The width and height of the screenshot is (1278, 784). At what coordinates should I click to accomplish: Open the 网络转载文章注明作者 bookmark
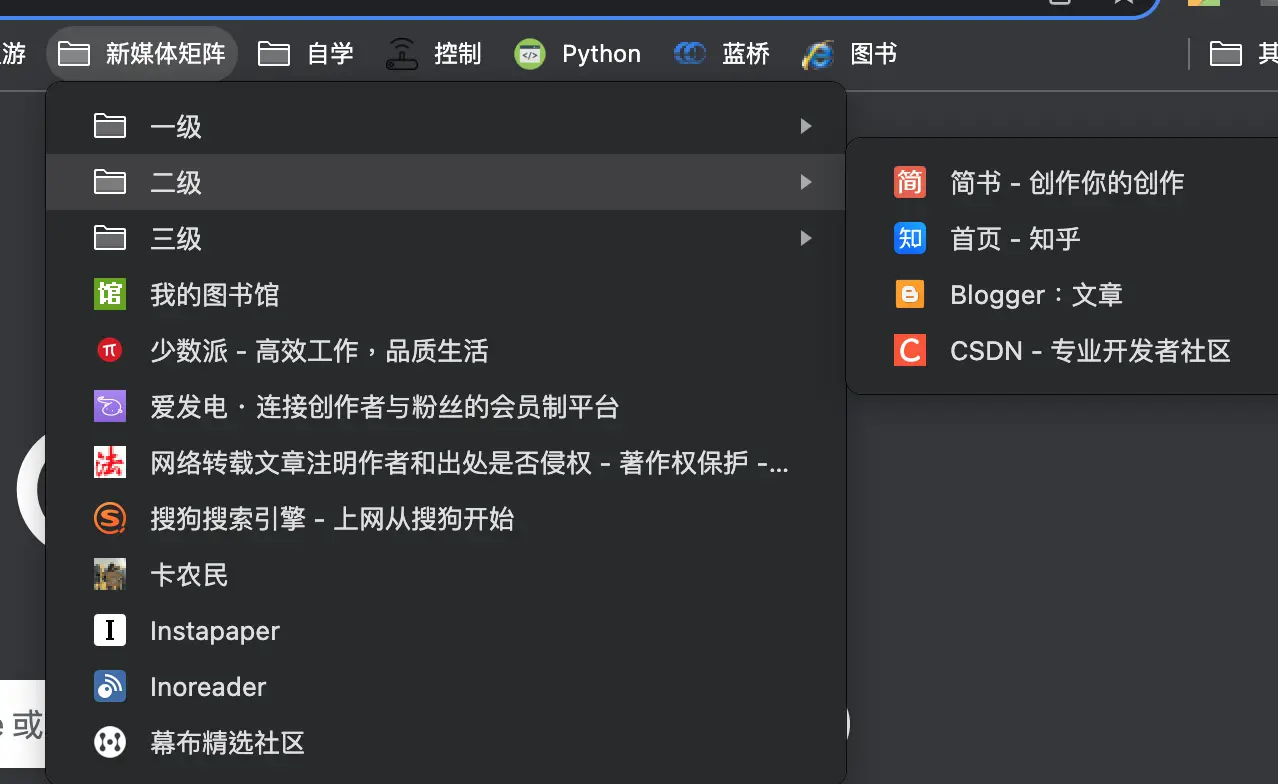468,462
